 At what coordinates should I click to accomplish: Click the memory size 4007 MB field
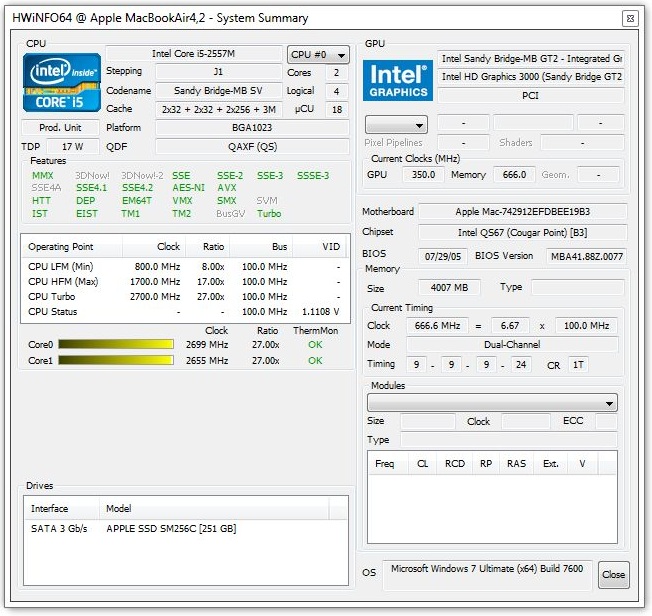tap(449, 287)
